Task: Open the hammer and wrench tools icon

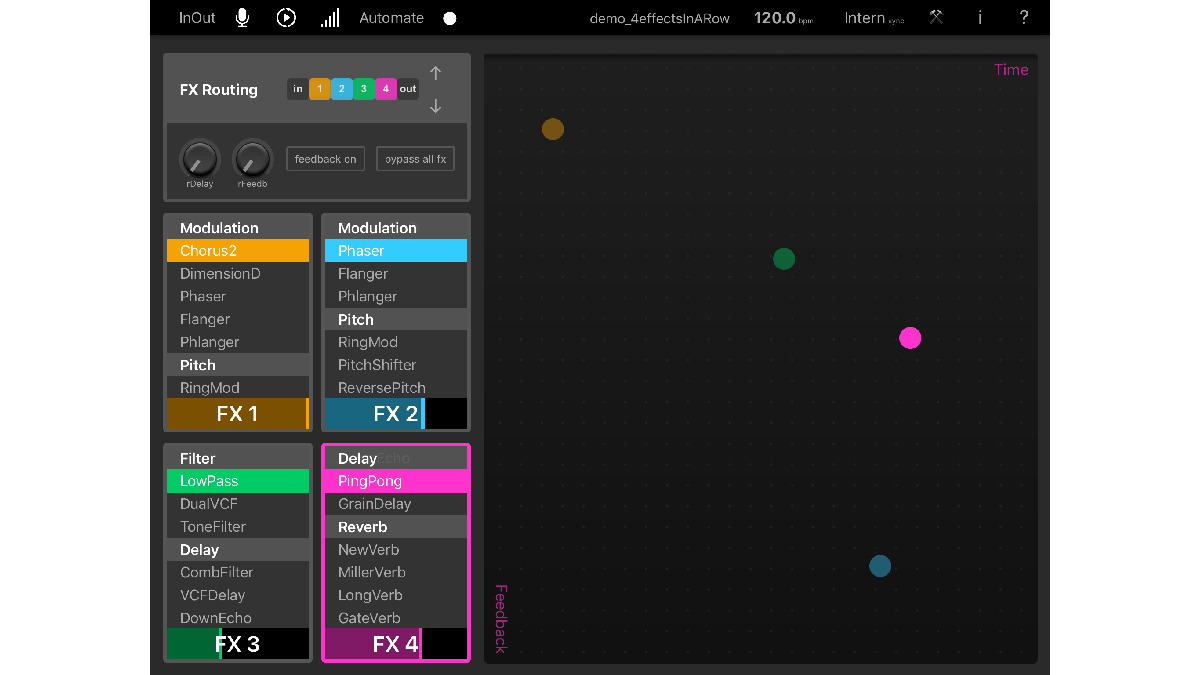Action: [936, 17]
